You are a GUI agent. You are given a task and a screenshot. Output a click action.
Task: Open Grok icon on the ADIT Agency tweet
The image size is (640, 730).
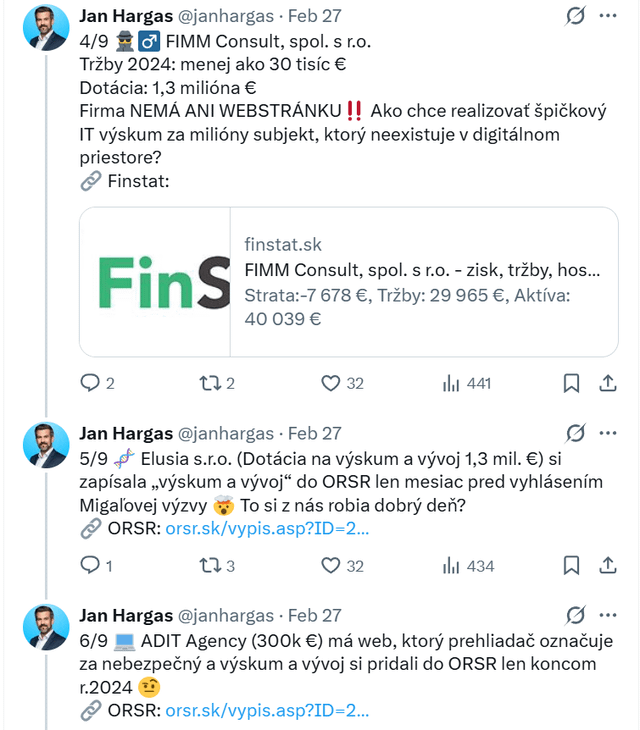tap(575, 615)
